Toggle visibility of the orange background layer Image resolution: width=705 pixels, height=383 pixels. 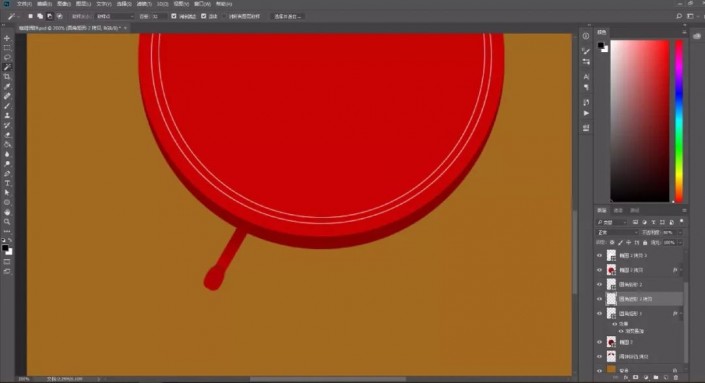[x=599, y=370]
